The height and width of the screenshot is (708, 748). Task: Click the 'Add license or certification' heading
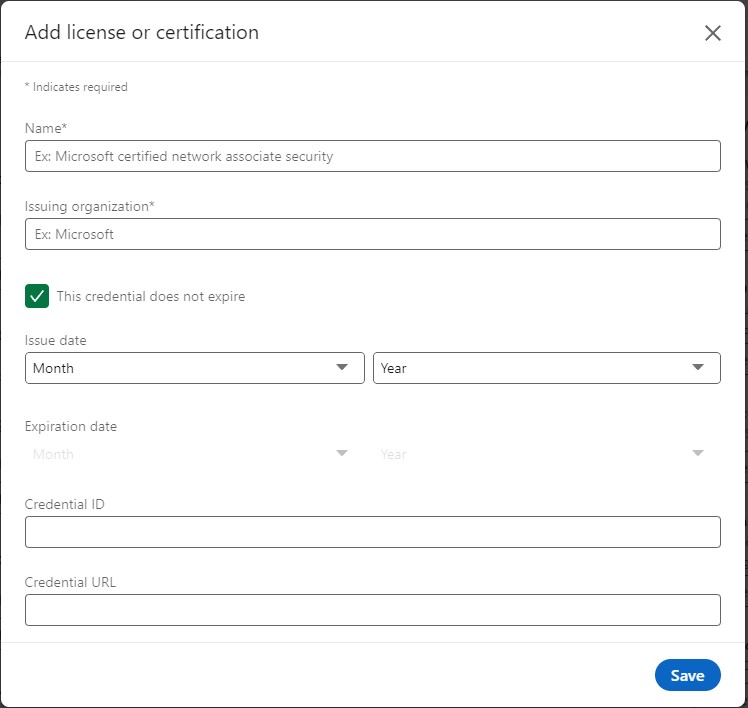pyautogui.click(x=142, y=32)
